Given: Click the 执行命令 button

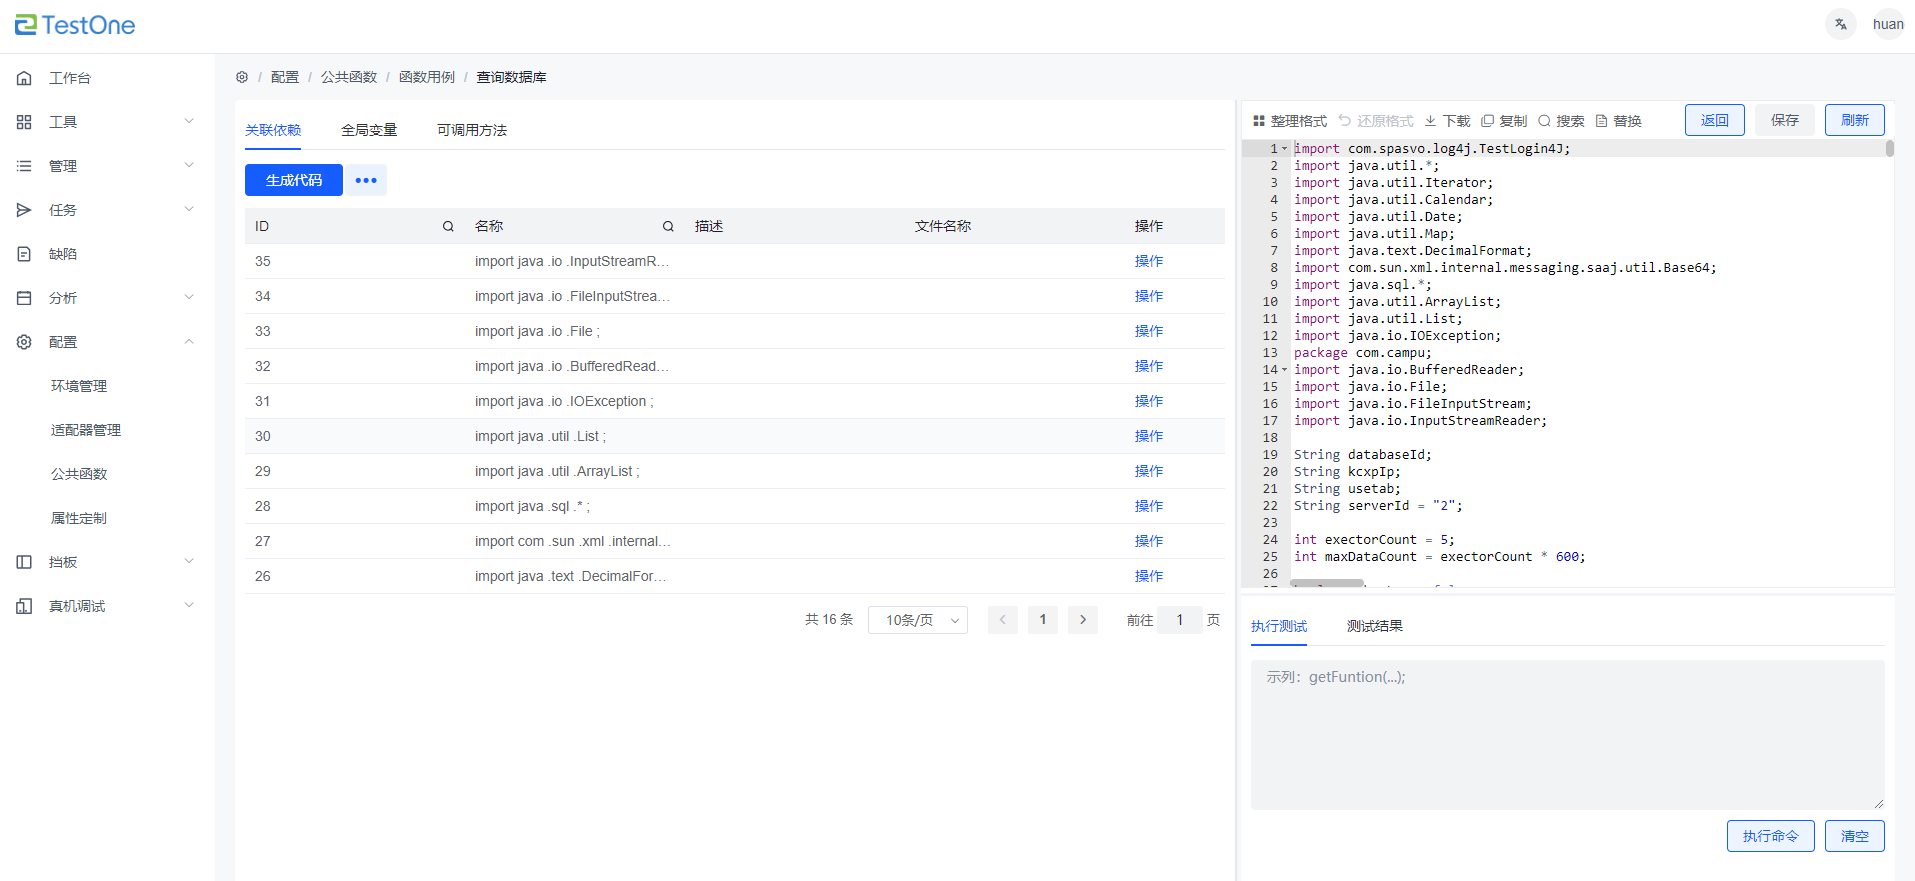Looking at the screenshot, I should click(1771, 836).
